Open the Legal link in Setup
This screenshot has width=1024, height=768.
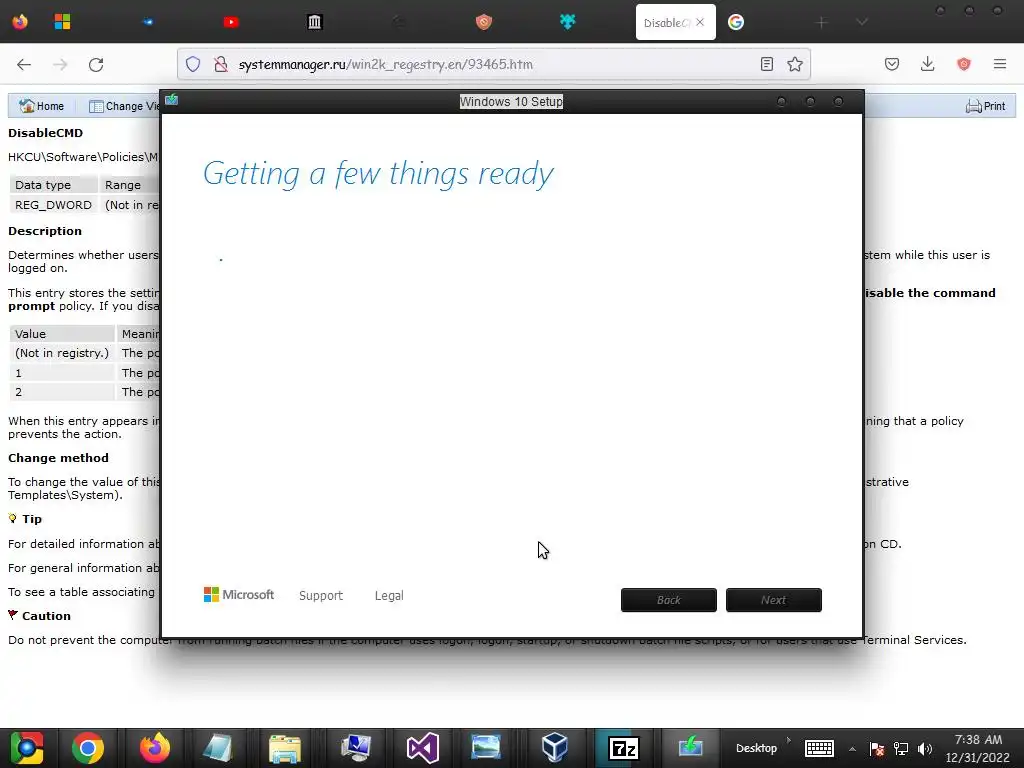pyautogui.click(x=389, y=596)
